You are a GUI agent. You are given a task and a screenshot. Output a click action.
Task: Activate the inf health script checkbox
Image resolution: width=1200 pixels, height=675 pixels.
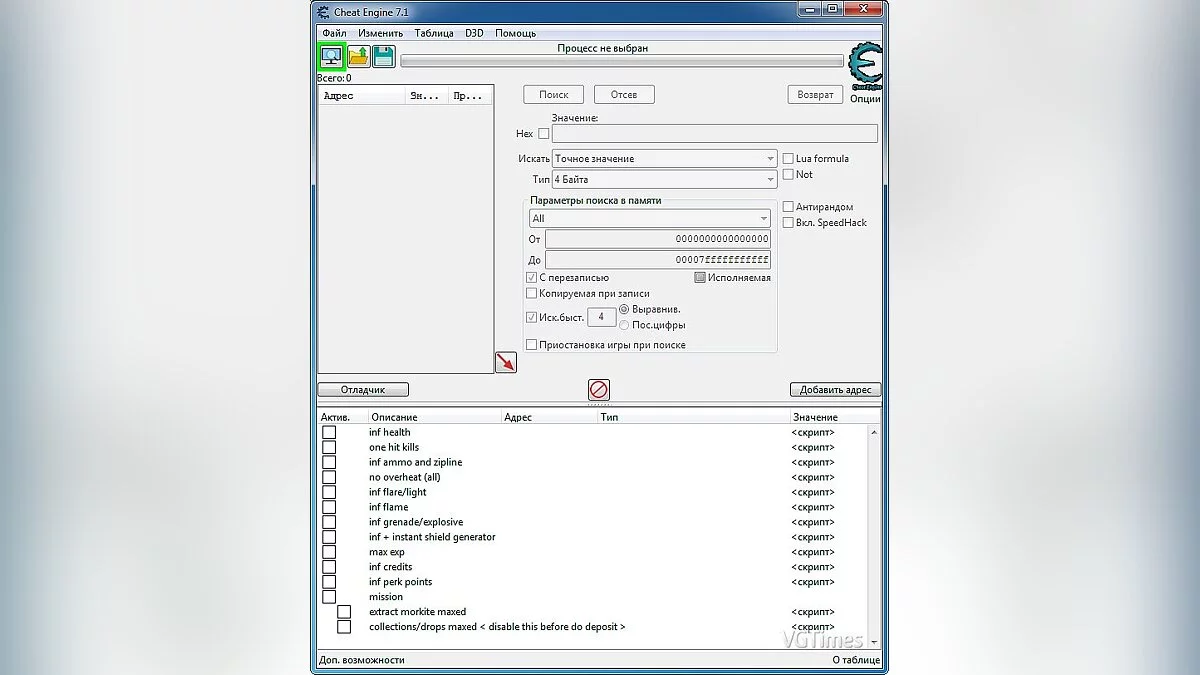point(329,433)
